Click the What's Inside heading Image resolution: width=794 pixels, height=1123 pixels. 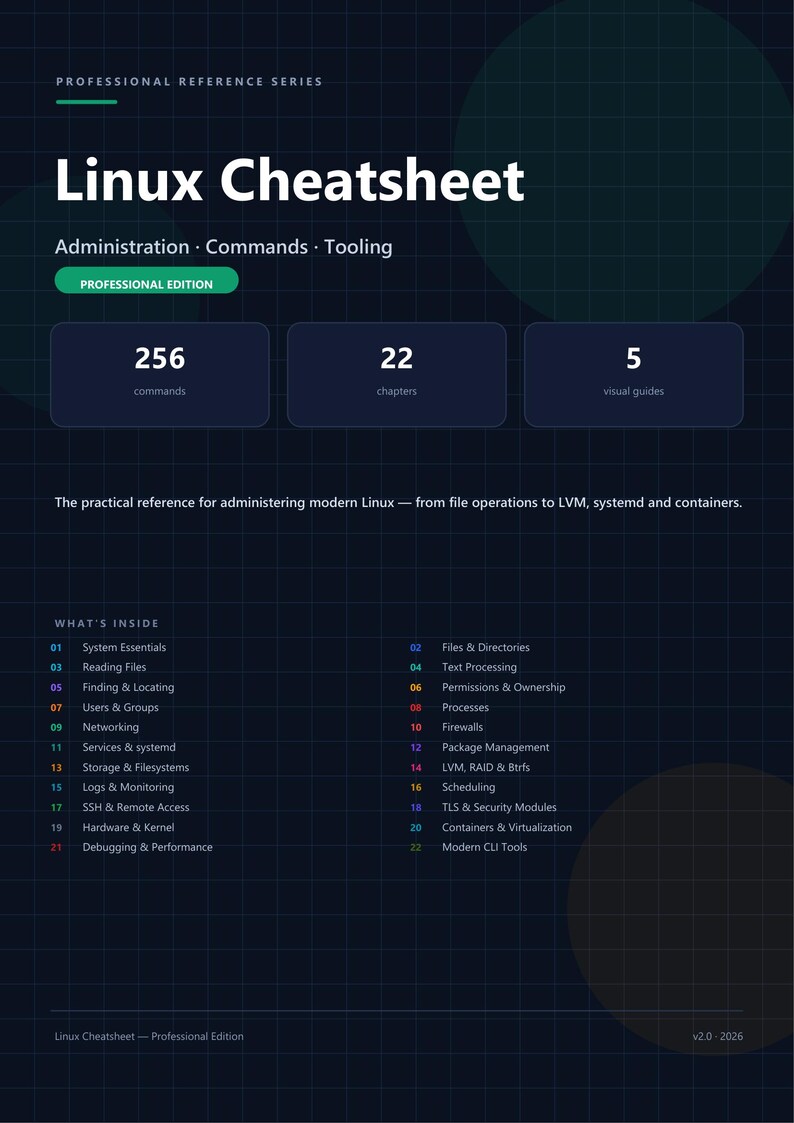[x=107, y=624]
